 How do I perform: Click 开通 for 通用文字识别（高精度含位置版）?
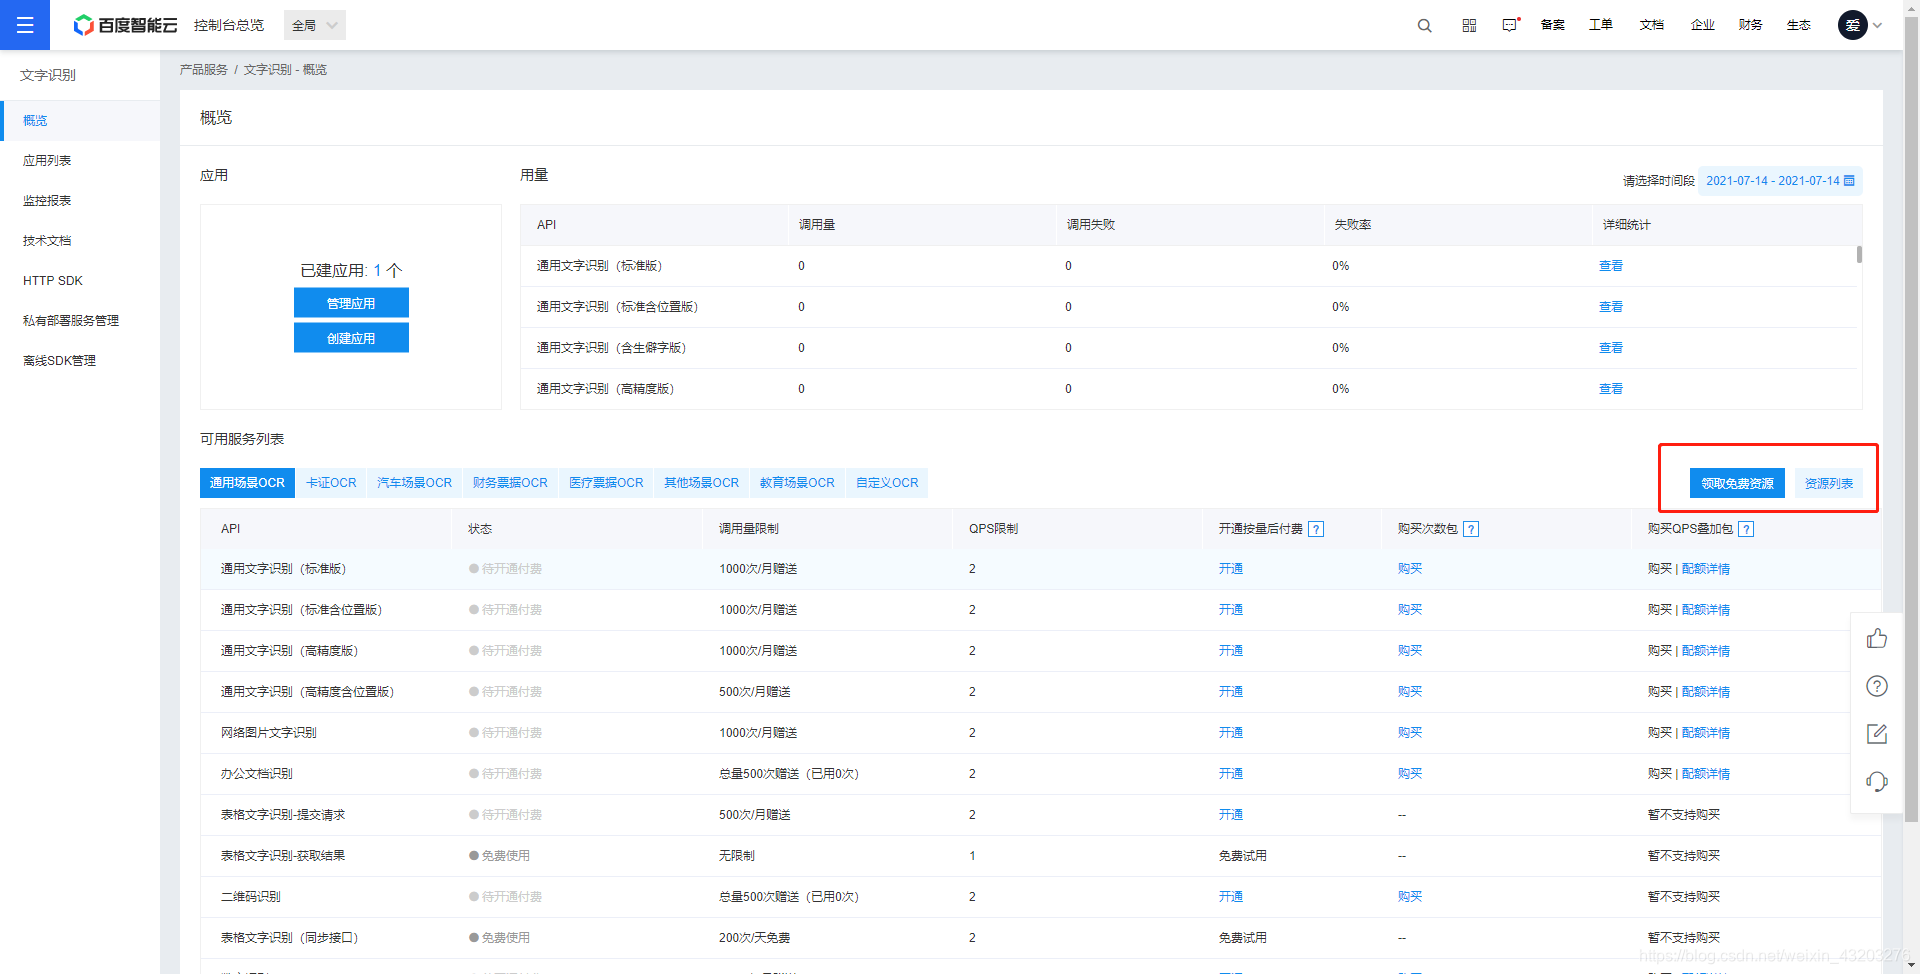tap(1231, 692)
